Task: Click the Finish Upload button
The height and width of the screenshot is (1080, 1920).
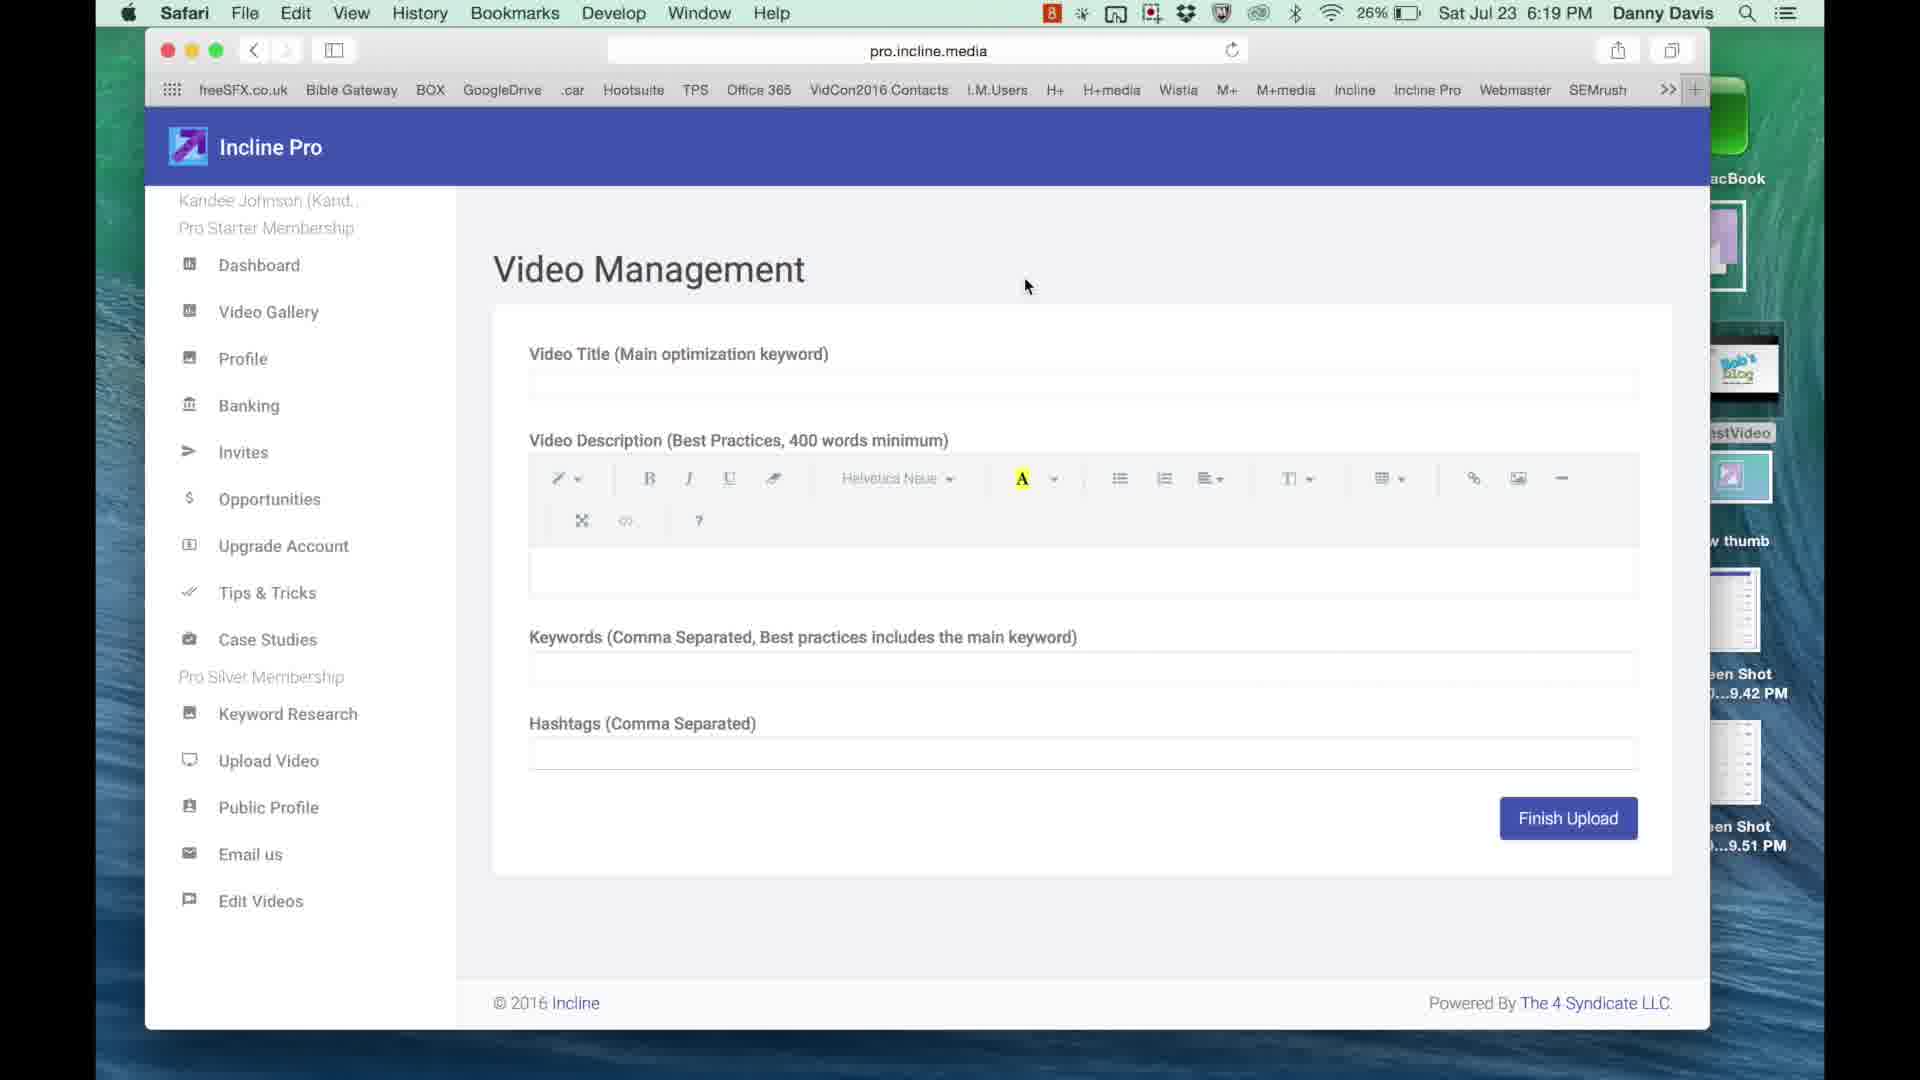Action: point(1568,819)
